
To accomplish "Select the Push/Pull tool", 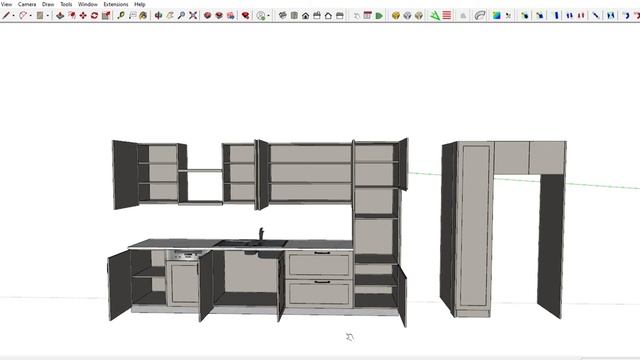I will [x=60, y=16].
